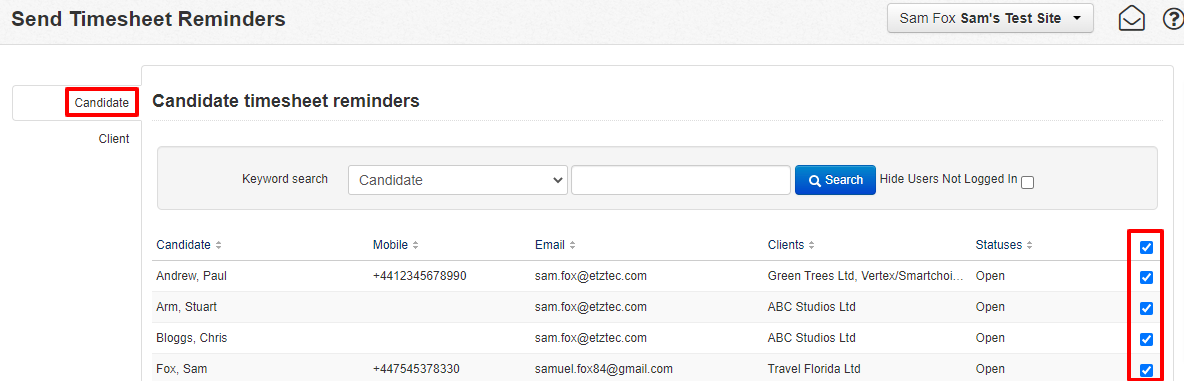Screen dimensions: 1184x381
Task: Sort by the Mobile column arrows
Action: click(x=415, y=245)
